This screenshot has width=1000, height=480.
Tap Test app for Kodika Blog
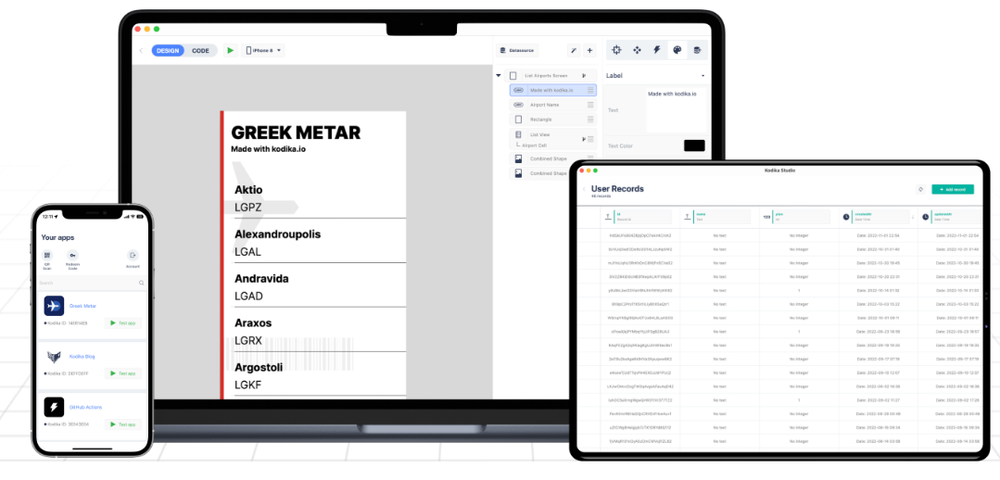point(123,374)
